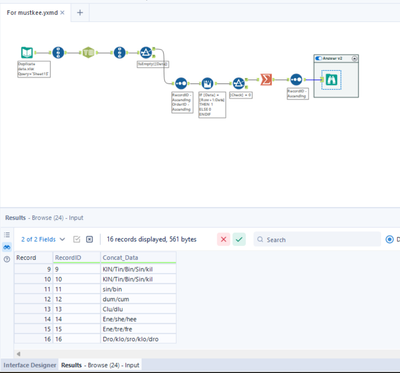Select the Filter tool annotated !IsEmpty([Data])
The height and width of the screenshot is (373, 400).
point(146,53)
